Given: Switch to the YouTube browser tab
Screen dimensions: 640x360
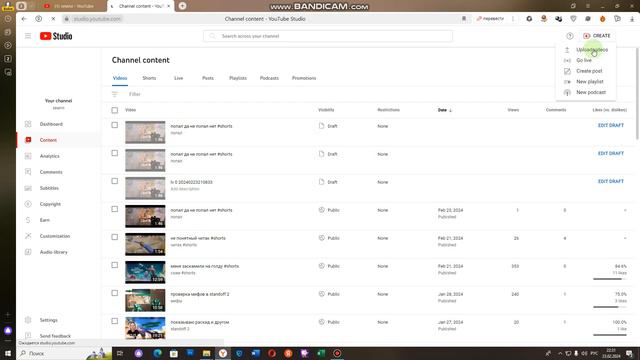Looking at the screenshot, I should (x=73, y=6).
